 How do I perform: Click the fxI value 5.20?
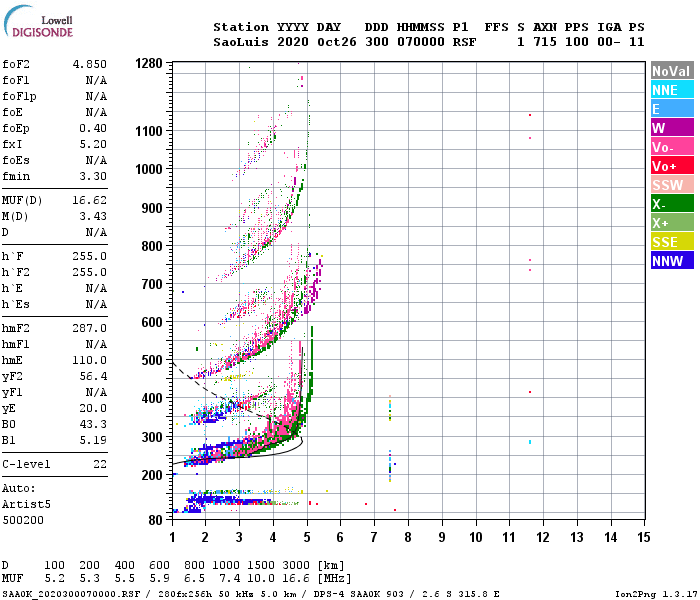pos(93,144)
